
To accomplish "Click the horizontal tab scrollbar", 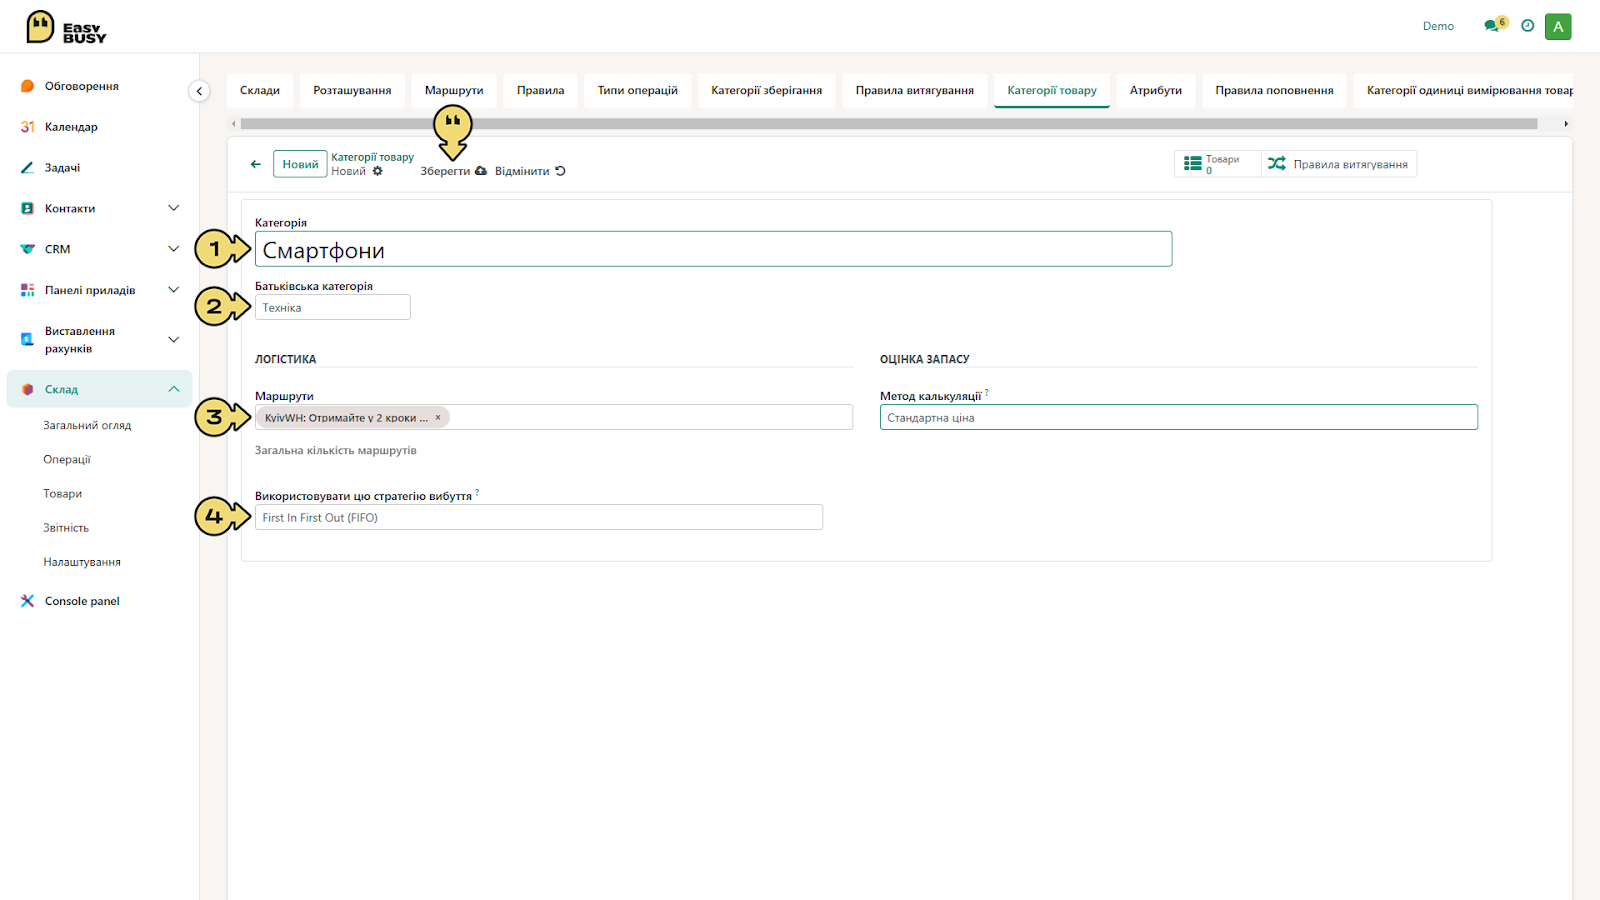I will [889, 124].
